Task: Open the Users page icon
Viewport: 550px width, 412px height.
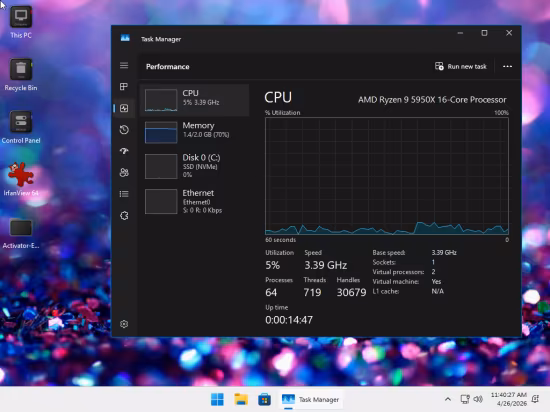Action: pyautogui.click(x=124, y=173)
